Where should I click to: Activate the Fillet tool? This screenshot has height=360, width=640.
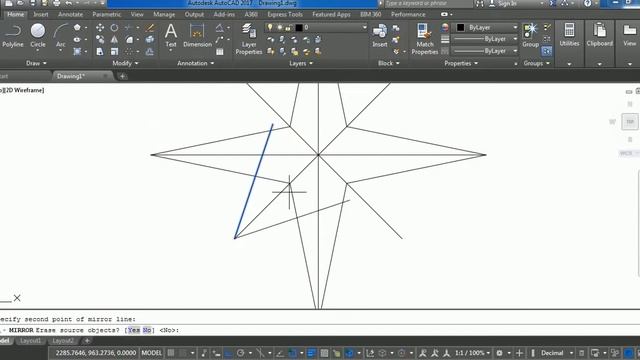(129, 40)
